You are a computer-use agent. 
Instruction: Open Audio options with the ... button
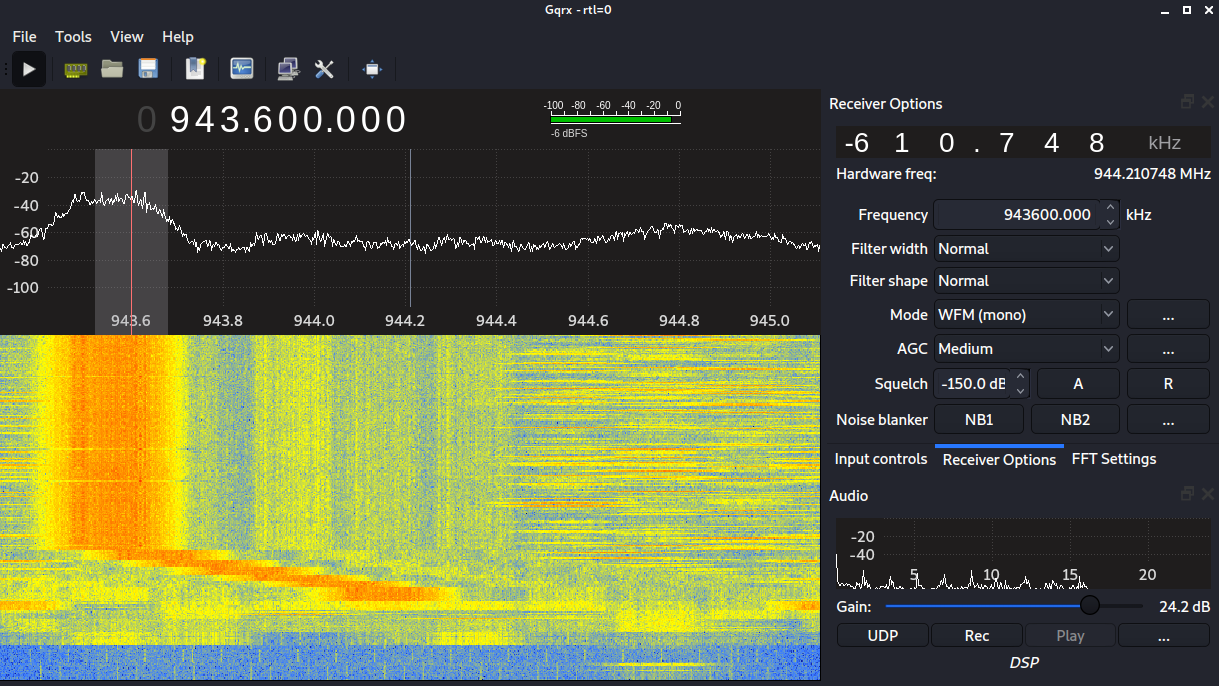pyautogui.click(x=1164, y=636)
